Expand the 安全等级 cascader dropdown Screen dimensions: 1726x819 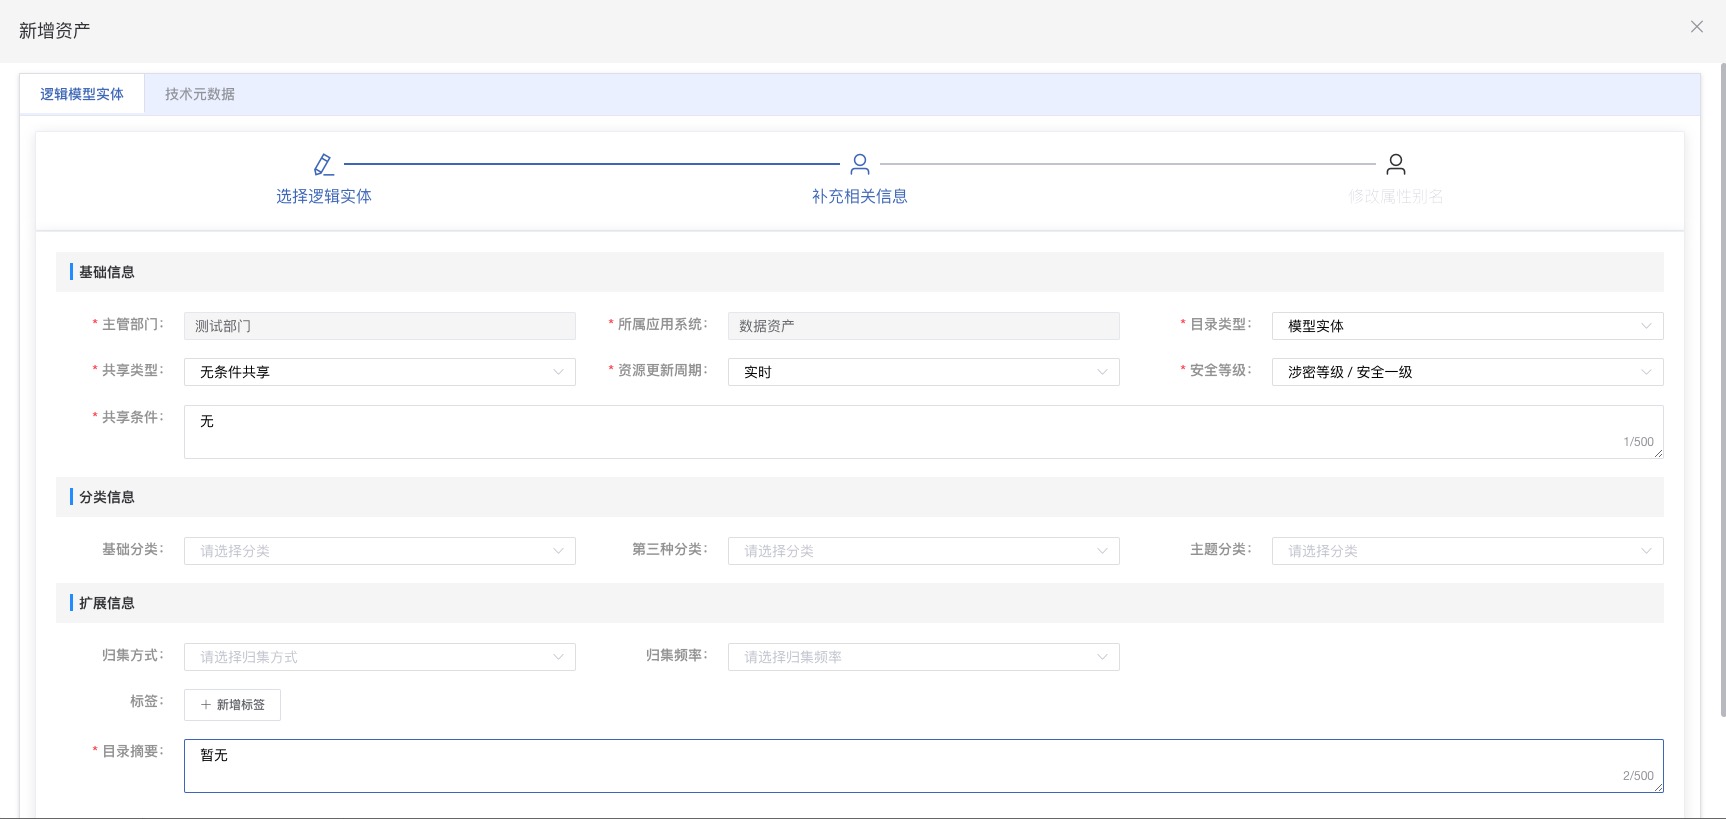point(1466,372)
